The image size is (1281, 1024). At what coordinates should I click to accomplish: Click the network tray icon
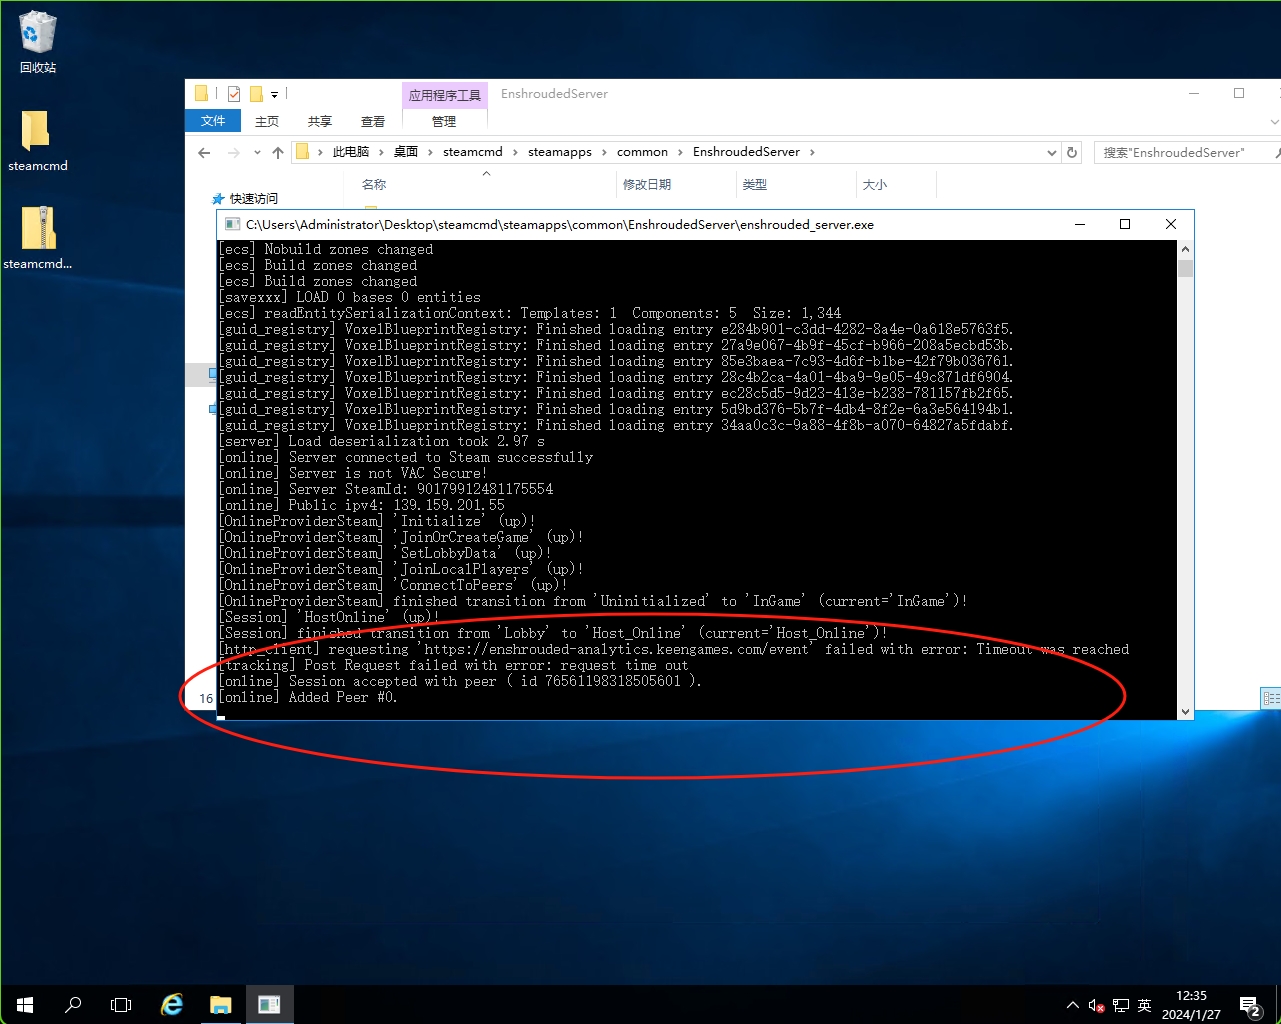click(x=1121, y=1005)
